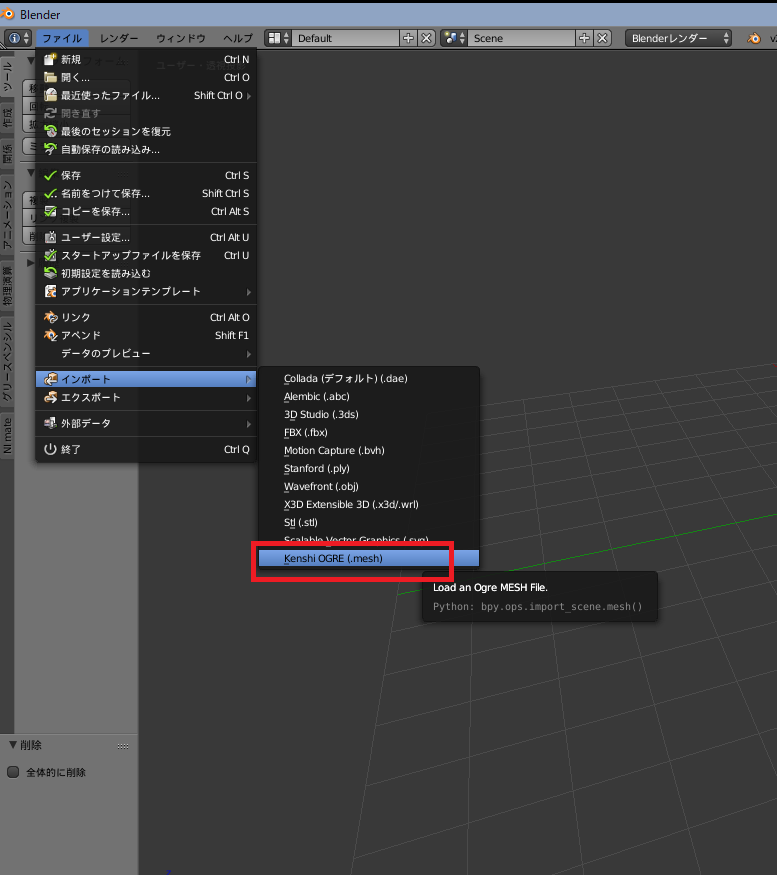Screen dimensions: 777x875
Task: Switch to the 作成 tab
Action: pyautogui.click(x=7, y=118)
